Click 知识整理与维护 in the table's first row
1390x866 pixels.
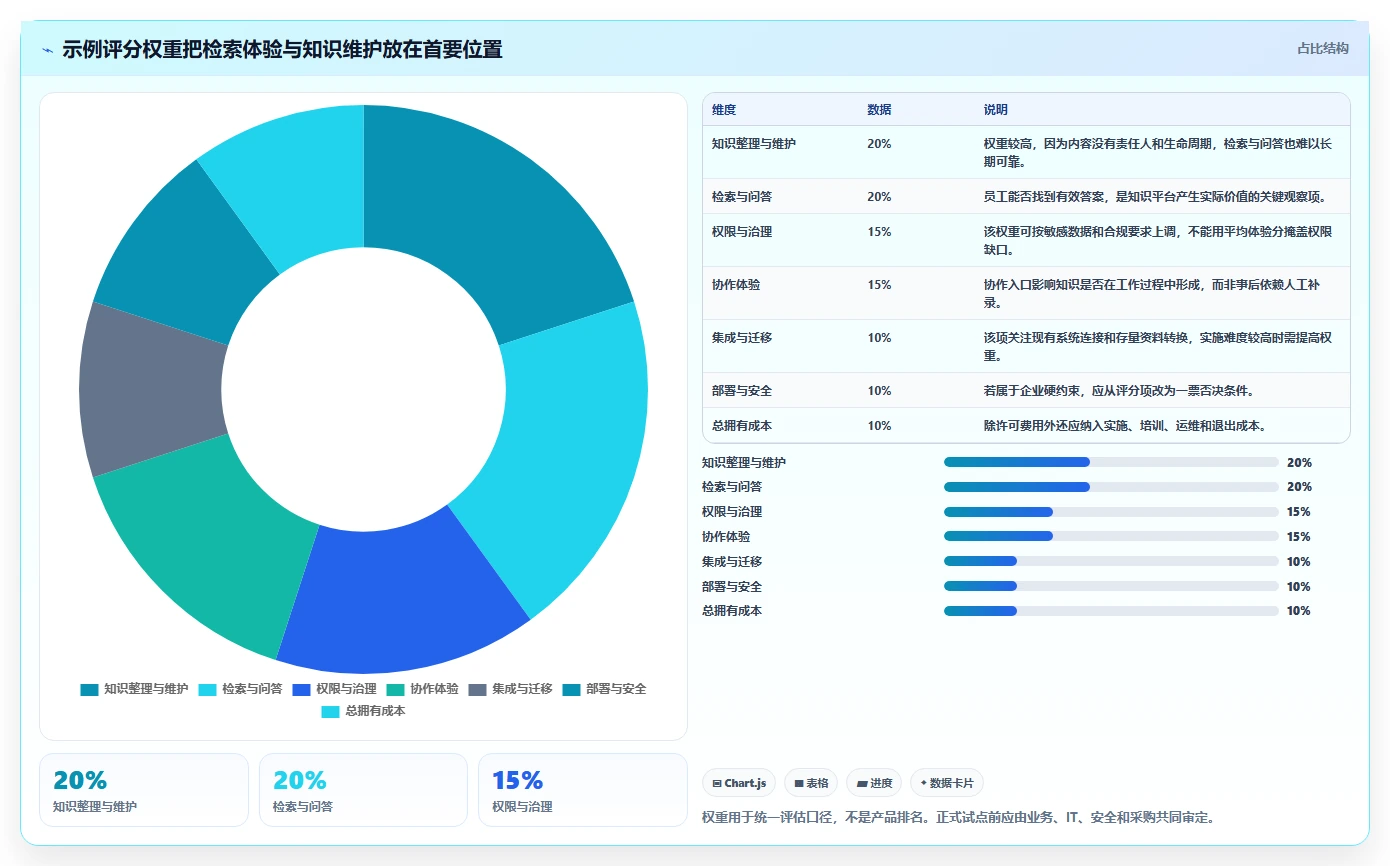click(754, 143)
